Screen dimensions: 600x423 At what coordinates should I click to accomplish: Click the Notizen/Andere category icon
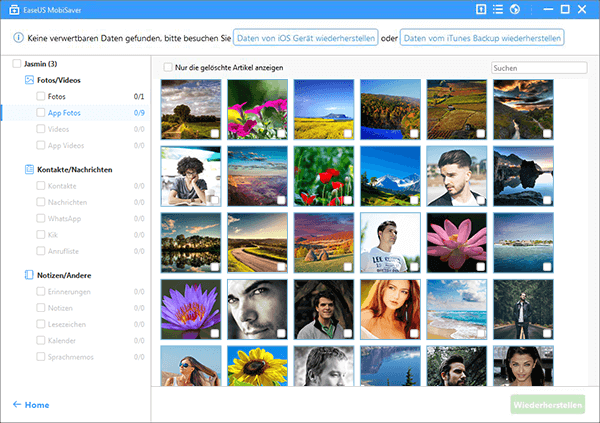(x=28, y=274)
